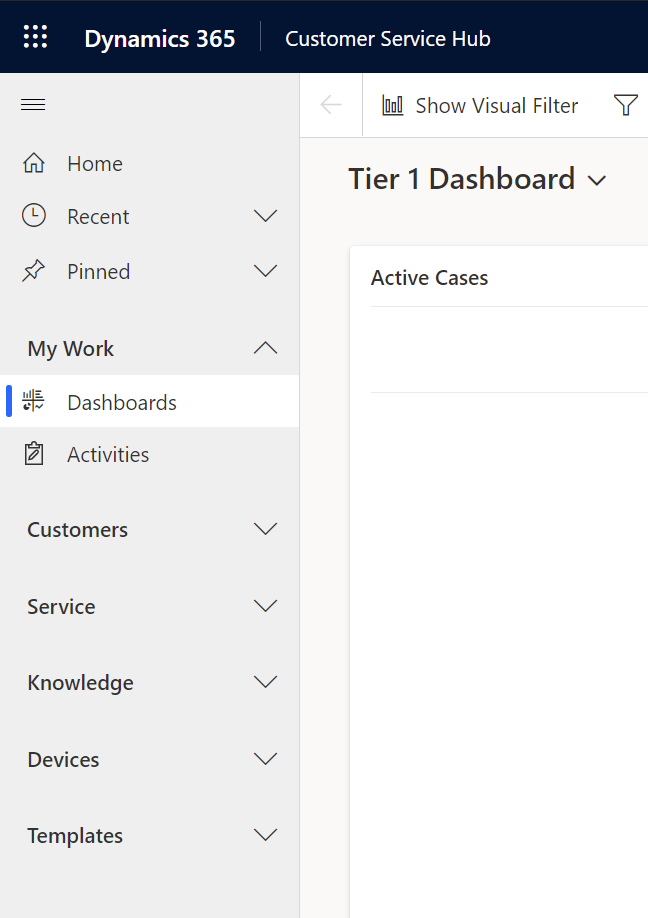Click the Pinned pushpin icon

[34, 271]
